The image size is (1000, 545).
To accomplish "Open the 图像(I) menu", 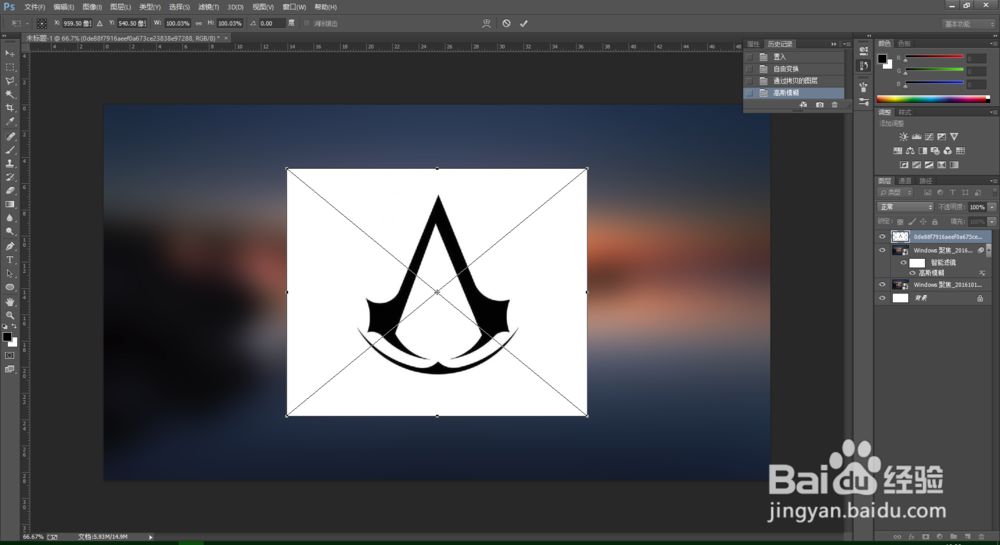I will (x=92, y=7).
